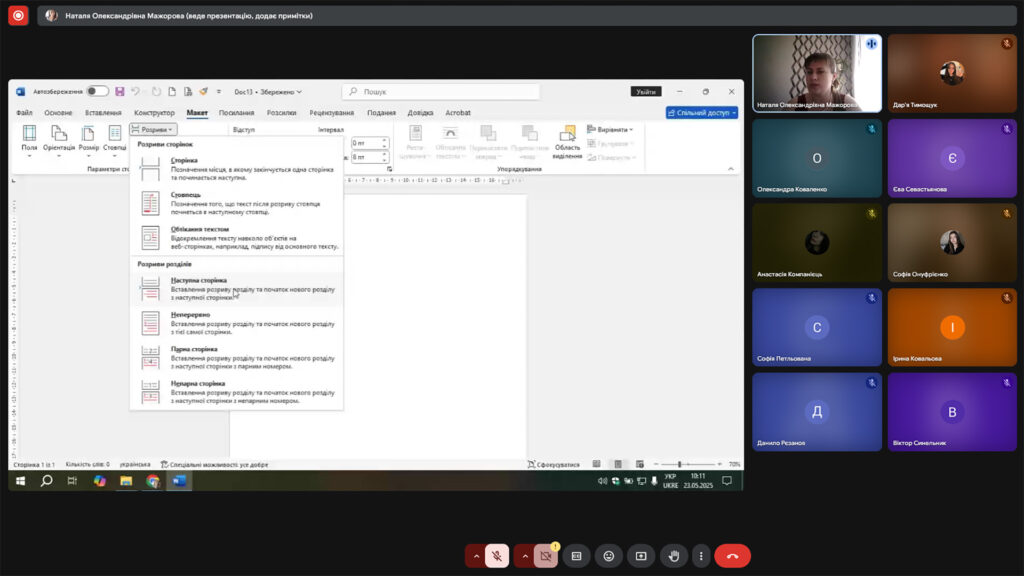The height and width of the screenshot is (576, 1024).
Task: Collapse the Word ribbon with the chevron
Action: pyautogui.click(x=731, y=169)
